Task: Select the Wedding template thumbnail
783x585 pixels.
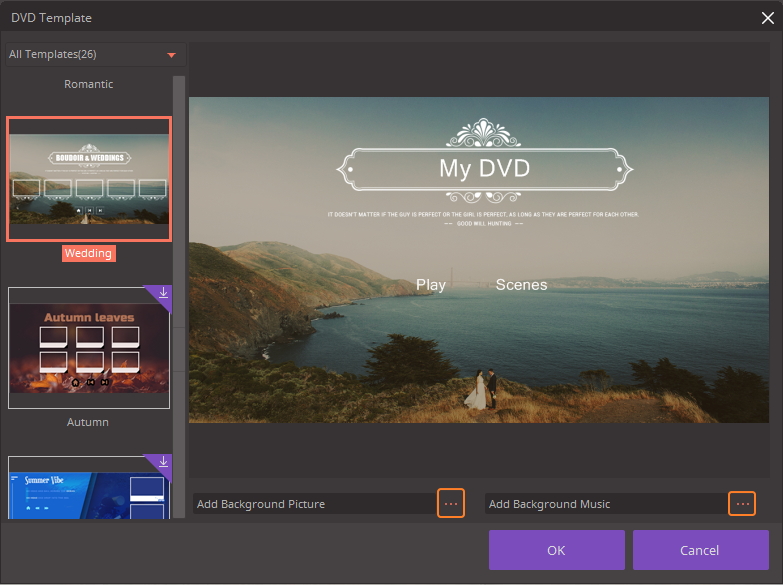Action: click(89, 179)
